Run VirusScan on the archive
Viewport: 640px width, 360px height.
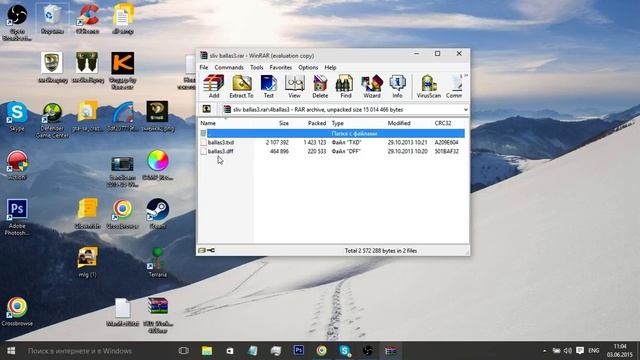click(429, 87)
